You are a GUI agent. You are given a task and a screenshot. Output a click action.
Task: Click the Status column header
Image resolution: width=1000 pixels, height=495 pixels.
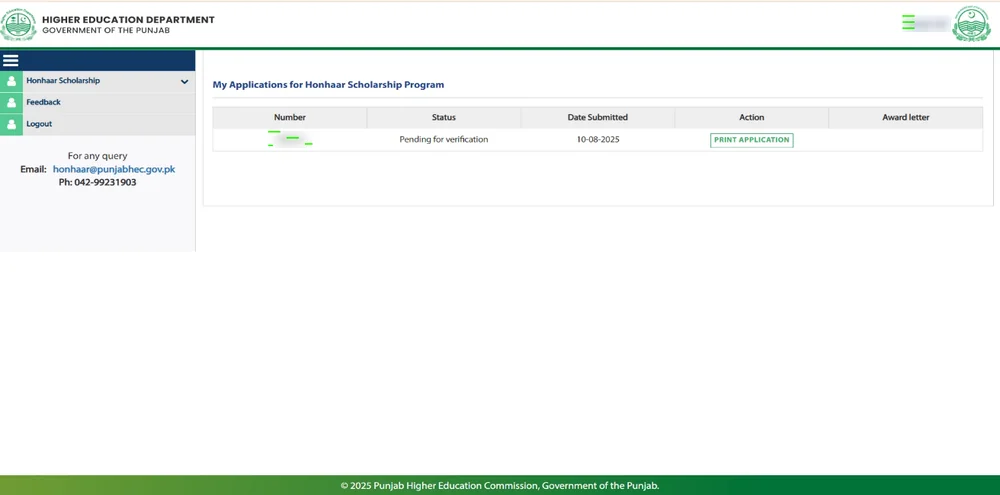point(444,117)
